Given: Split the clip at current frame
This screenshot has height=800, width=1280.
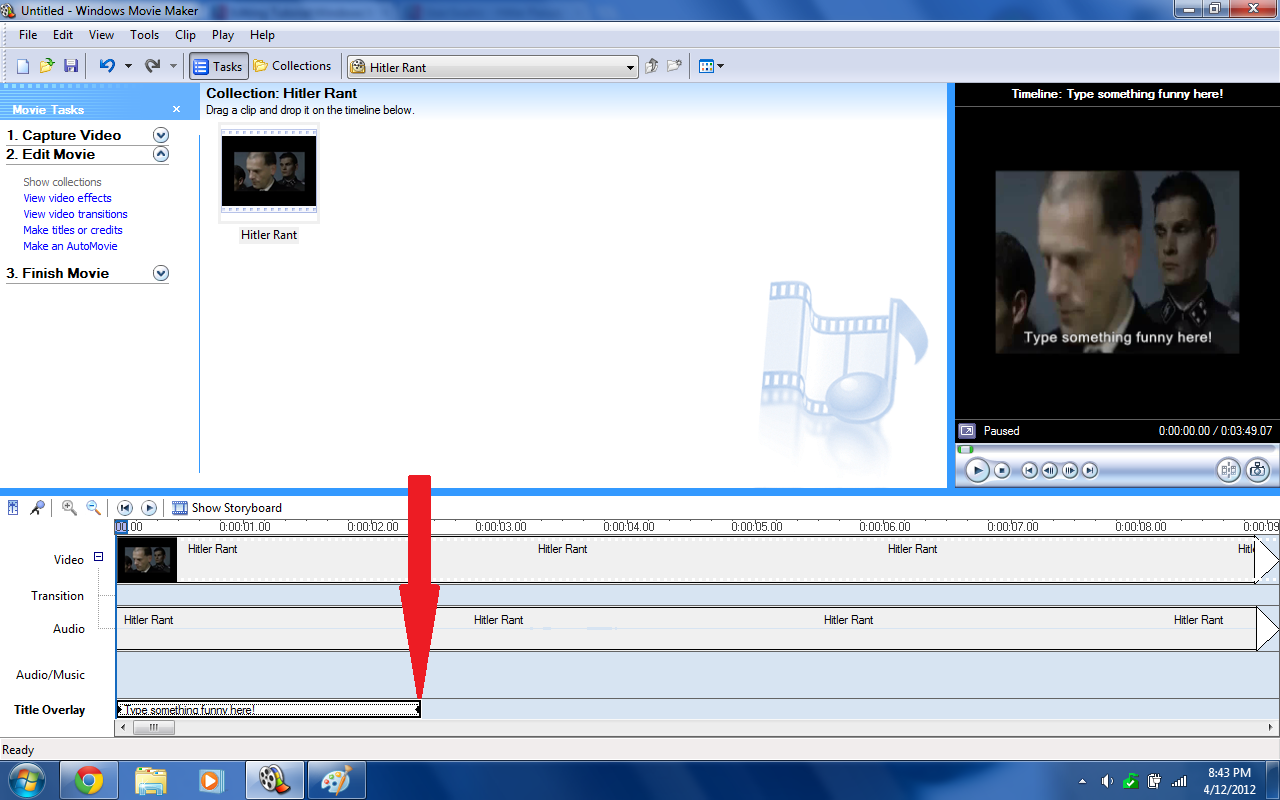Looking at the screenshot, I should pos(1228,470).
